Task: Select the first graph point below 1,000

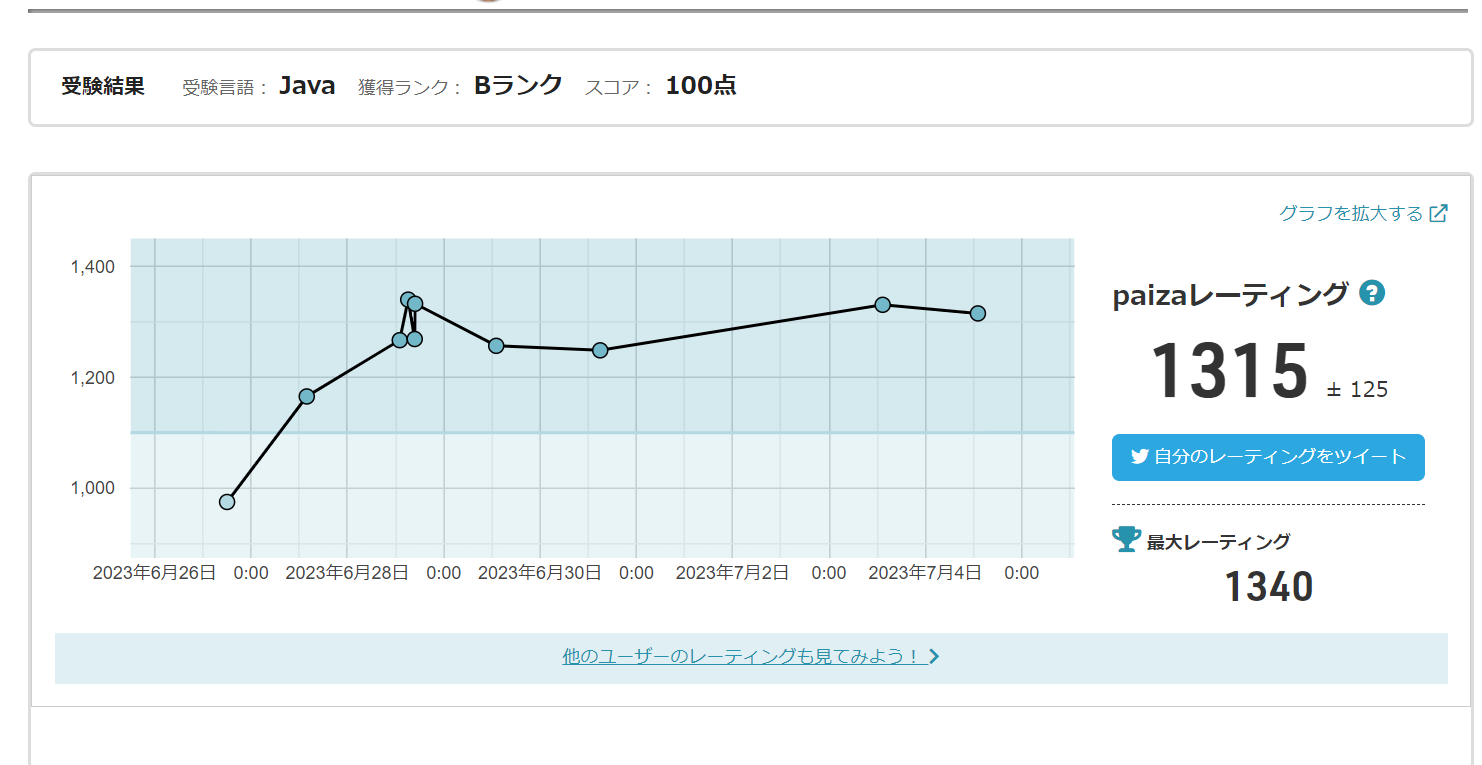Action: point(227,502)
